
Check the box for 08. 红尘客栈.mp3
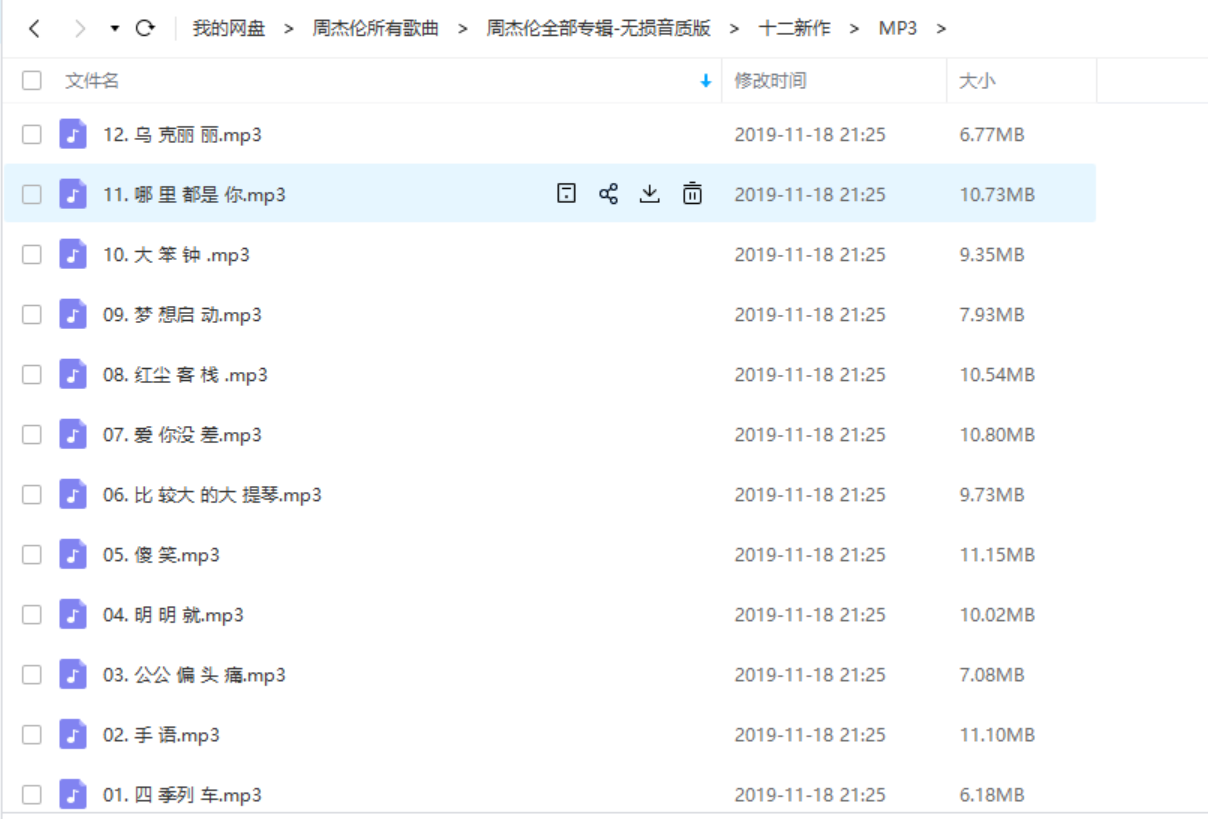point(32,374)
